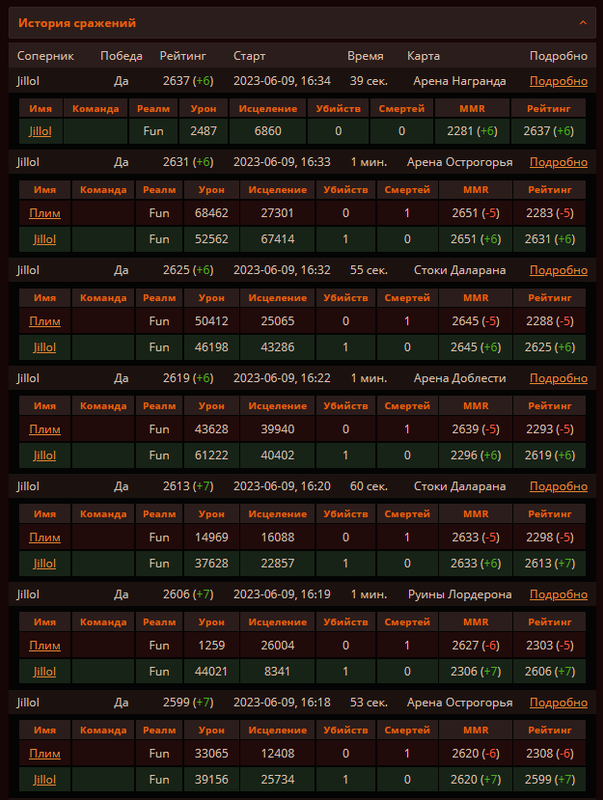Click the Старт column header
This screenshot has height=800, width=603.
pyautogui.click(x=249, y=56)
